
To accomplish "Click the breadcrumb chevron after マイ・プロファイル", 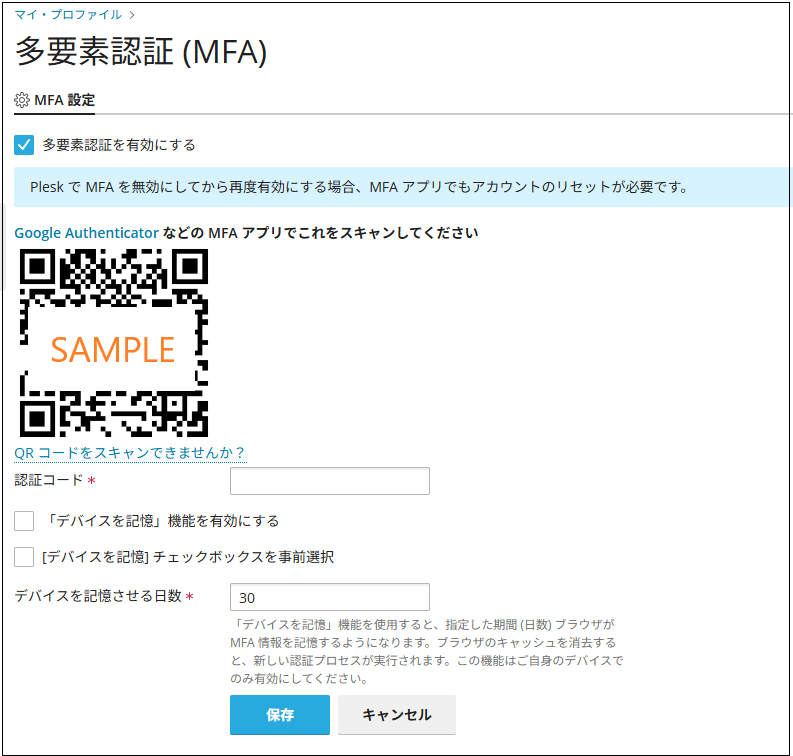I will pyautogui.click(x=132, y=15).
